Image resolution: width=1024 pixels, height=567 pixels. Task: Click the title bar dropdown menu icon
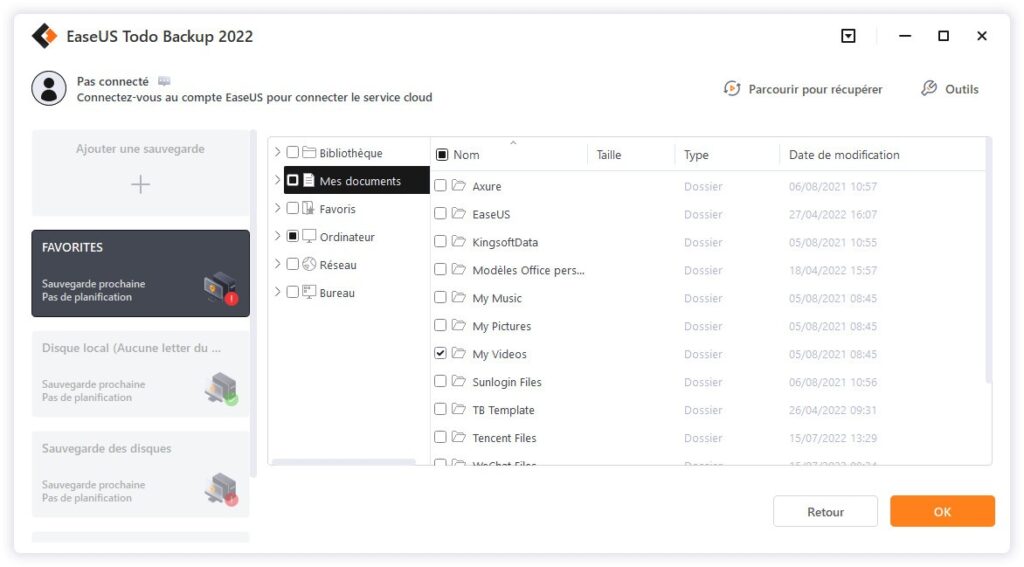point(848,36)
